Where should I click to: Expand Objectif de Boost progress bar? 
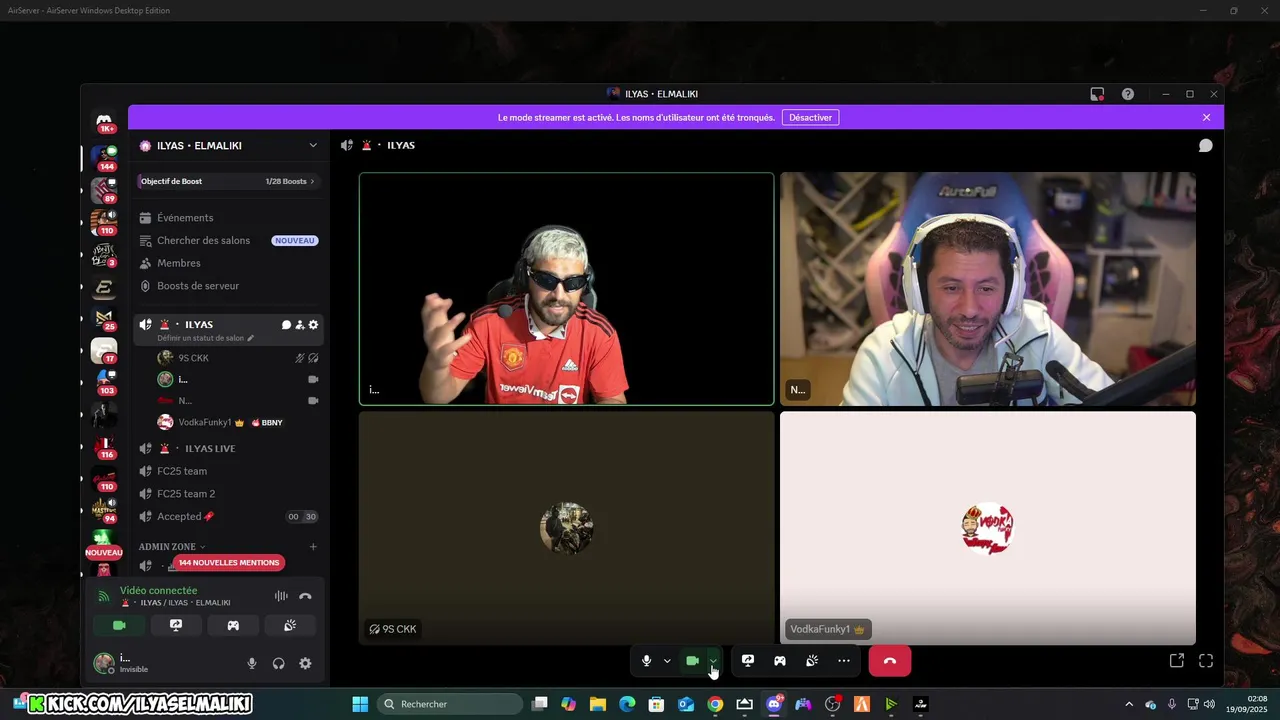[x=228, y=181]
